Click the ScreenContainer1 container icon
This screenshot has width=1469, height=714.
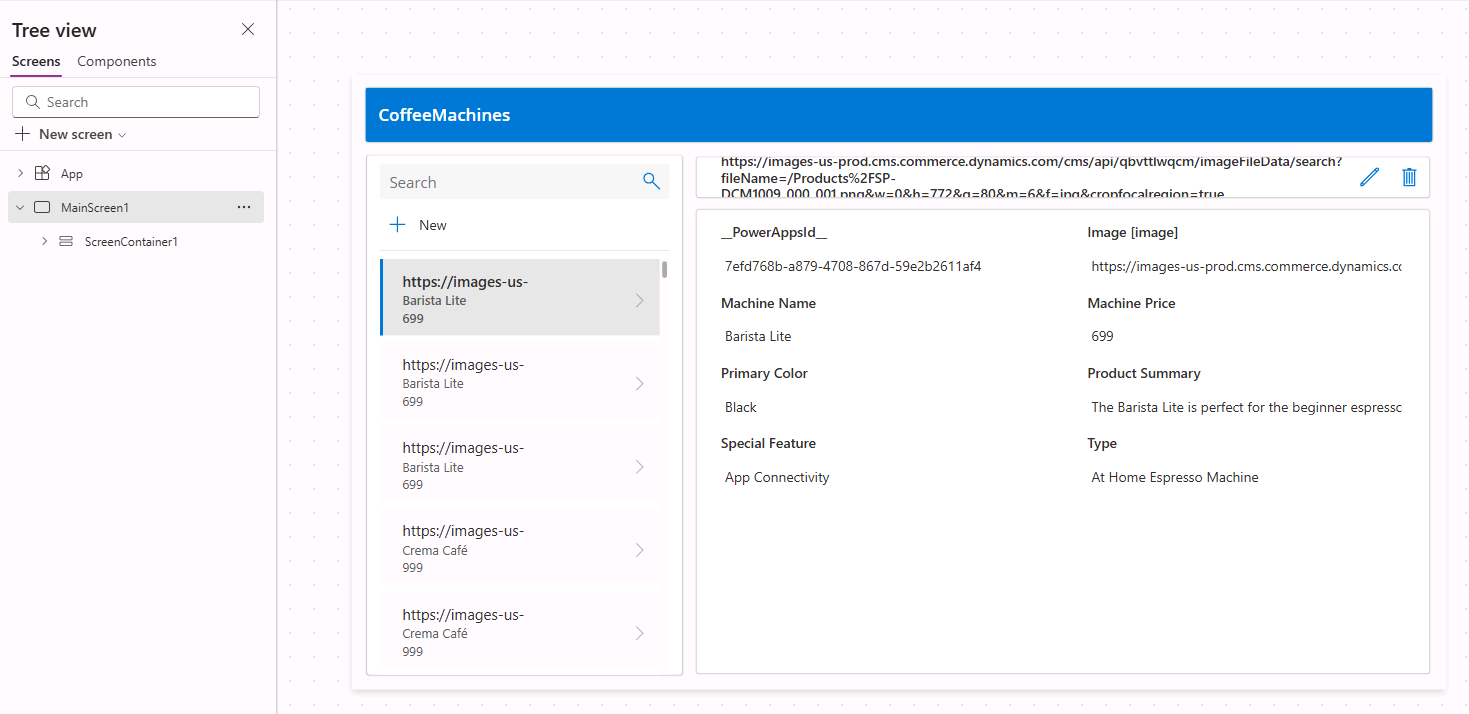point(66,241)
